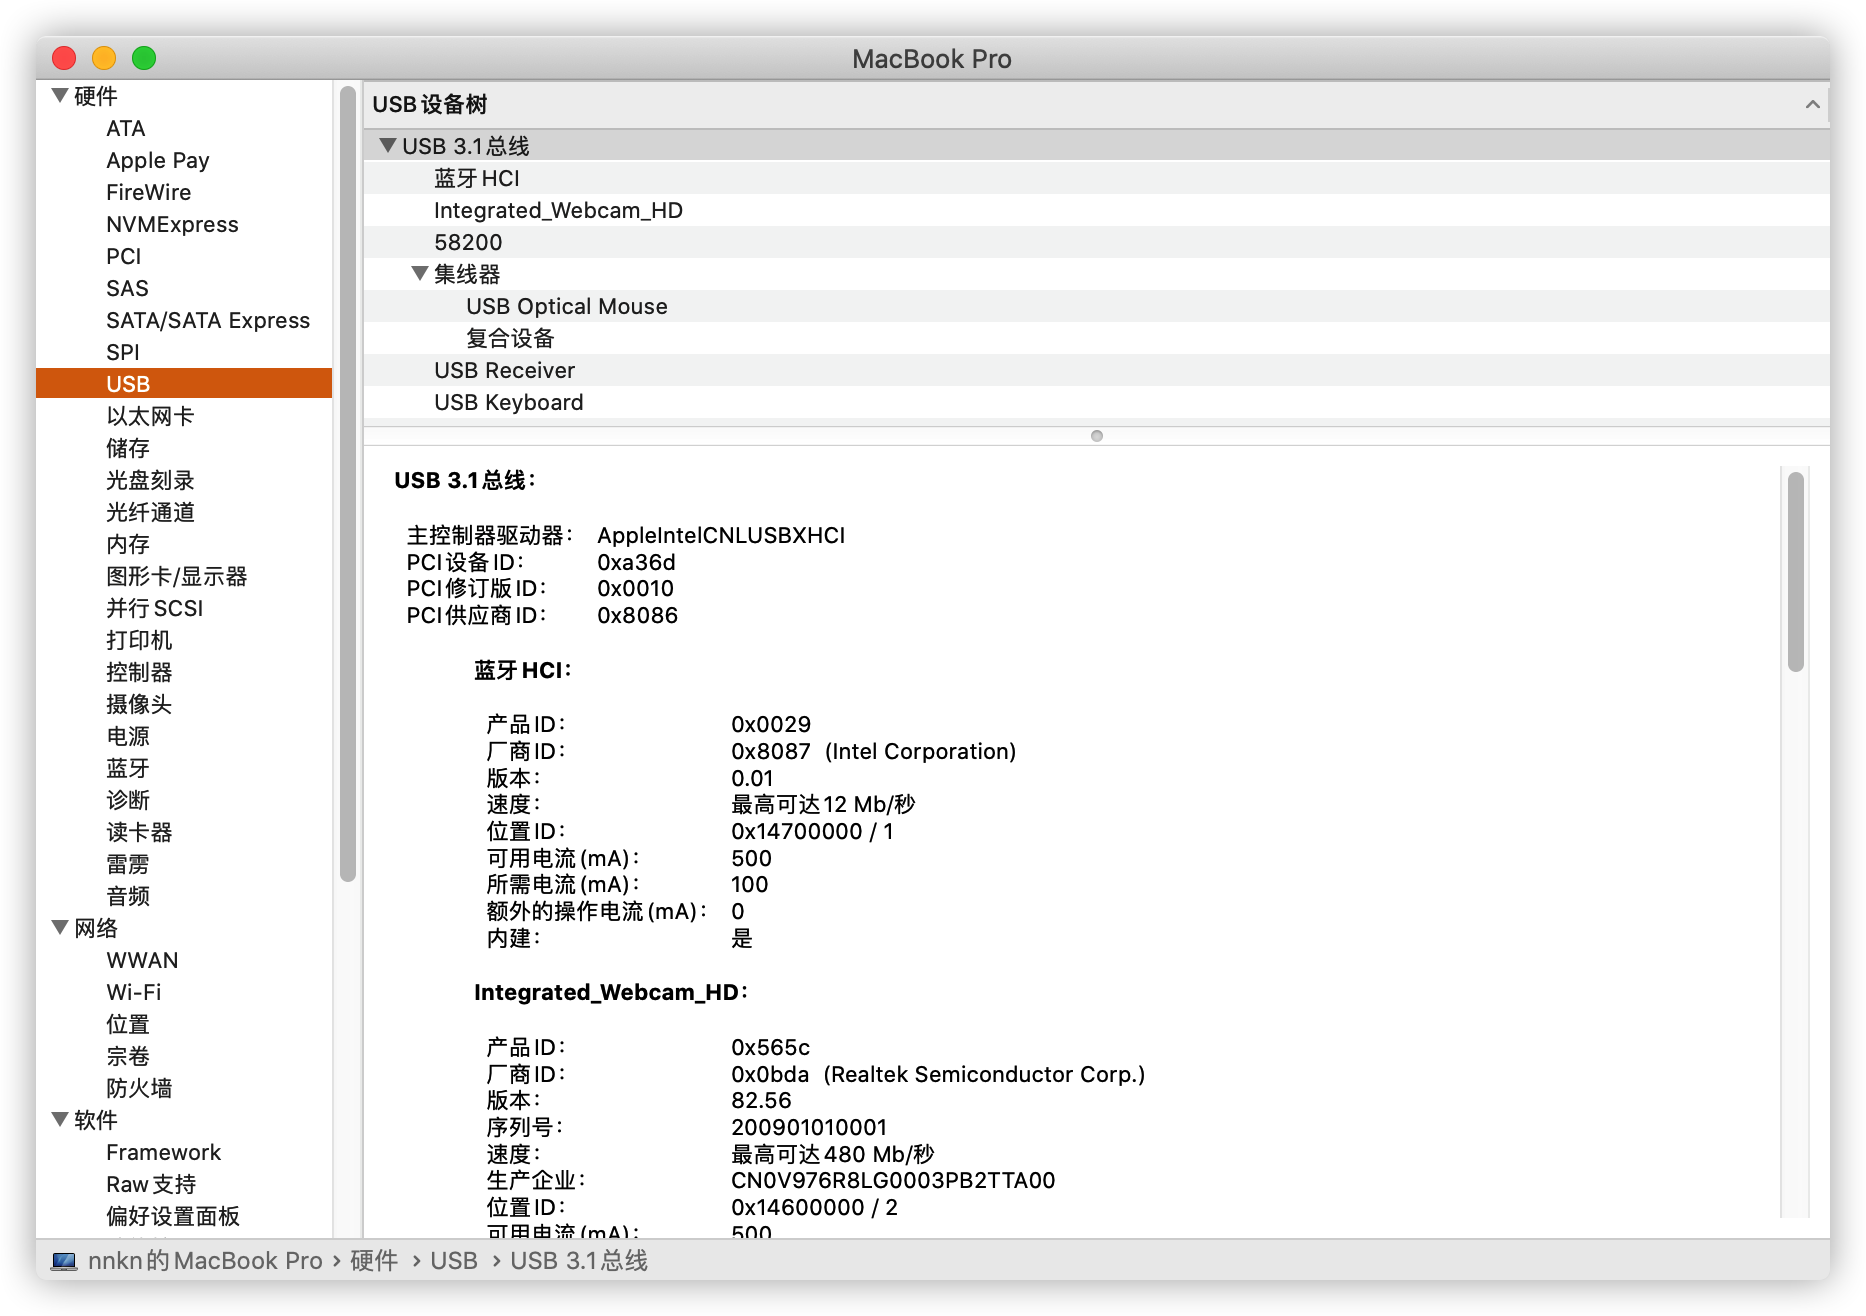Select 宗卷 in the sidebar
This screenshot has width=1866, height=1316.
pos(128,1056)
